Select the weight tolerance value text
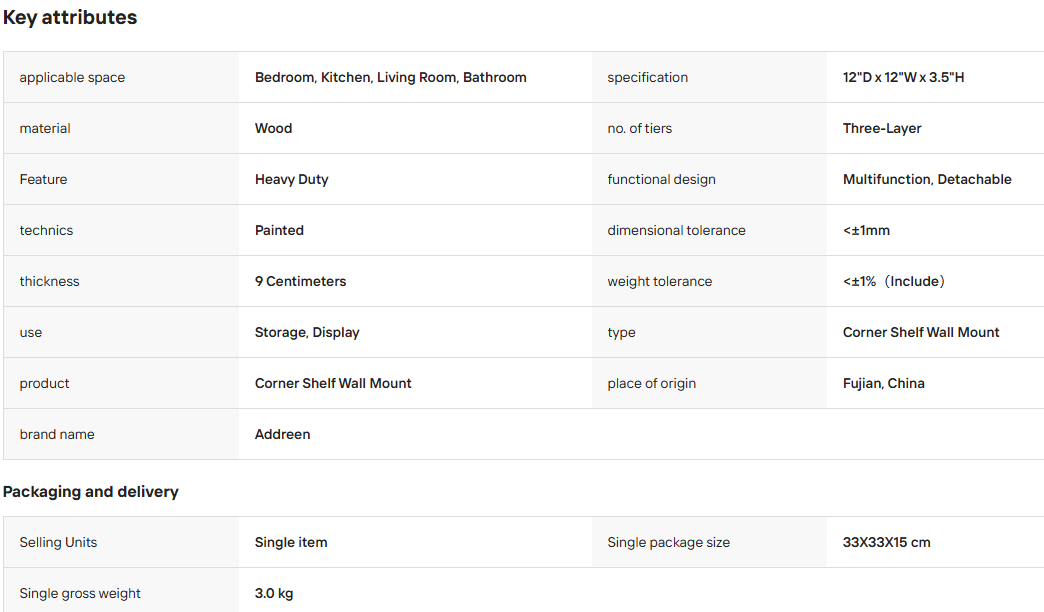Viewport: 1044px width, 612px height. (x=894, y=282)
